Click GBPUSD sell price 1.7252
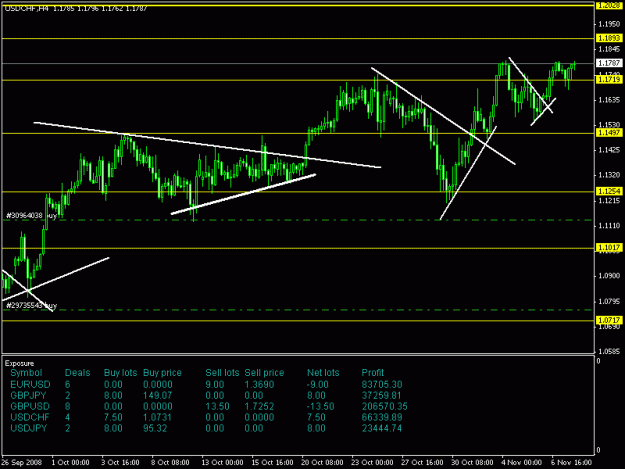Screen dimensions: 625x469 pos(259,406)
